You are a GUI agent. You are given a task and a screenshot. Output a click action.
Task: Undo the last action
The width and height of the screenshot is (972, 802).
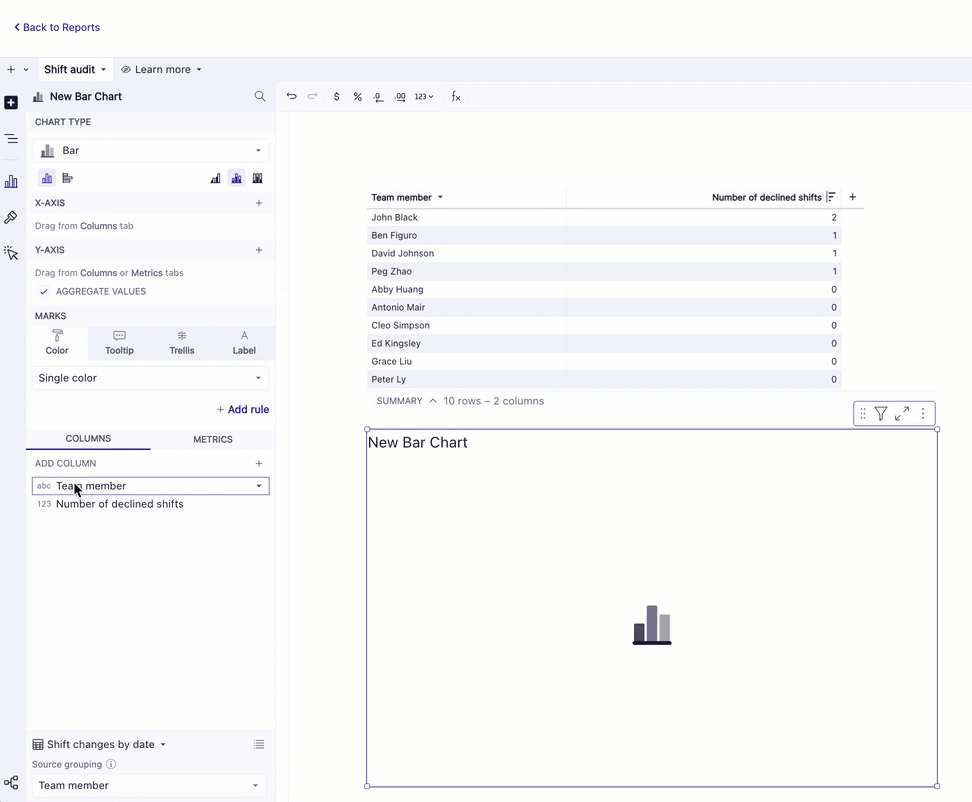point(291,96)
